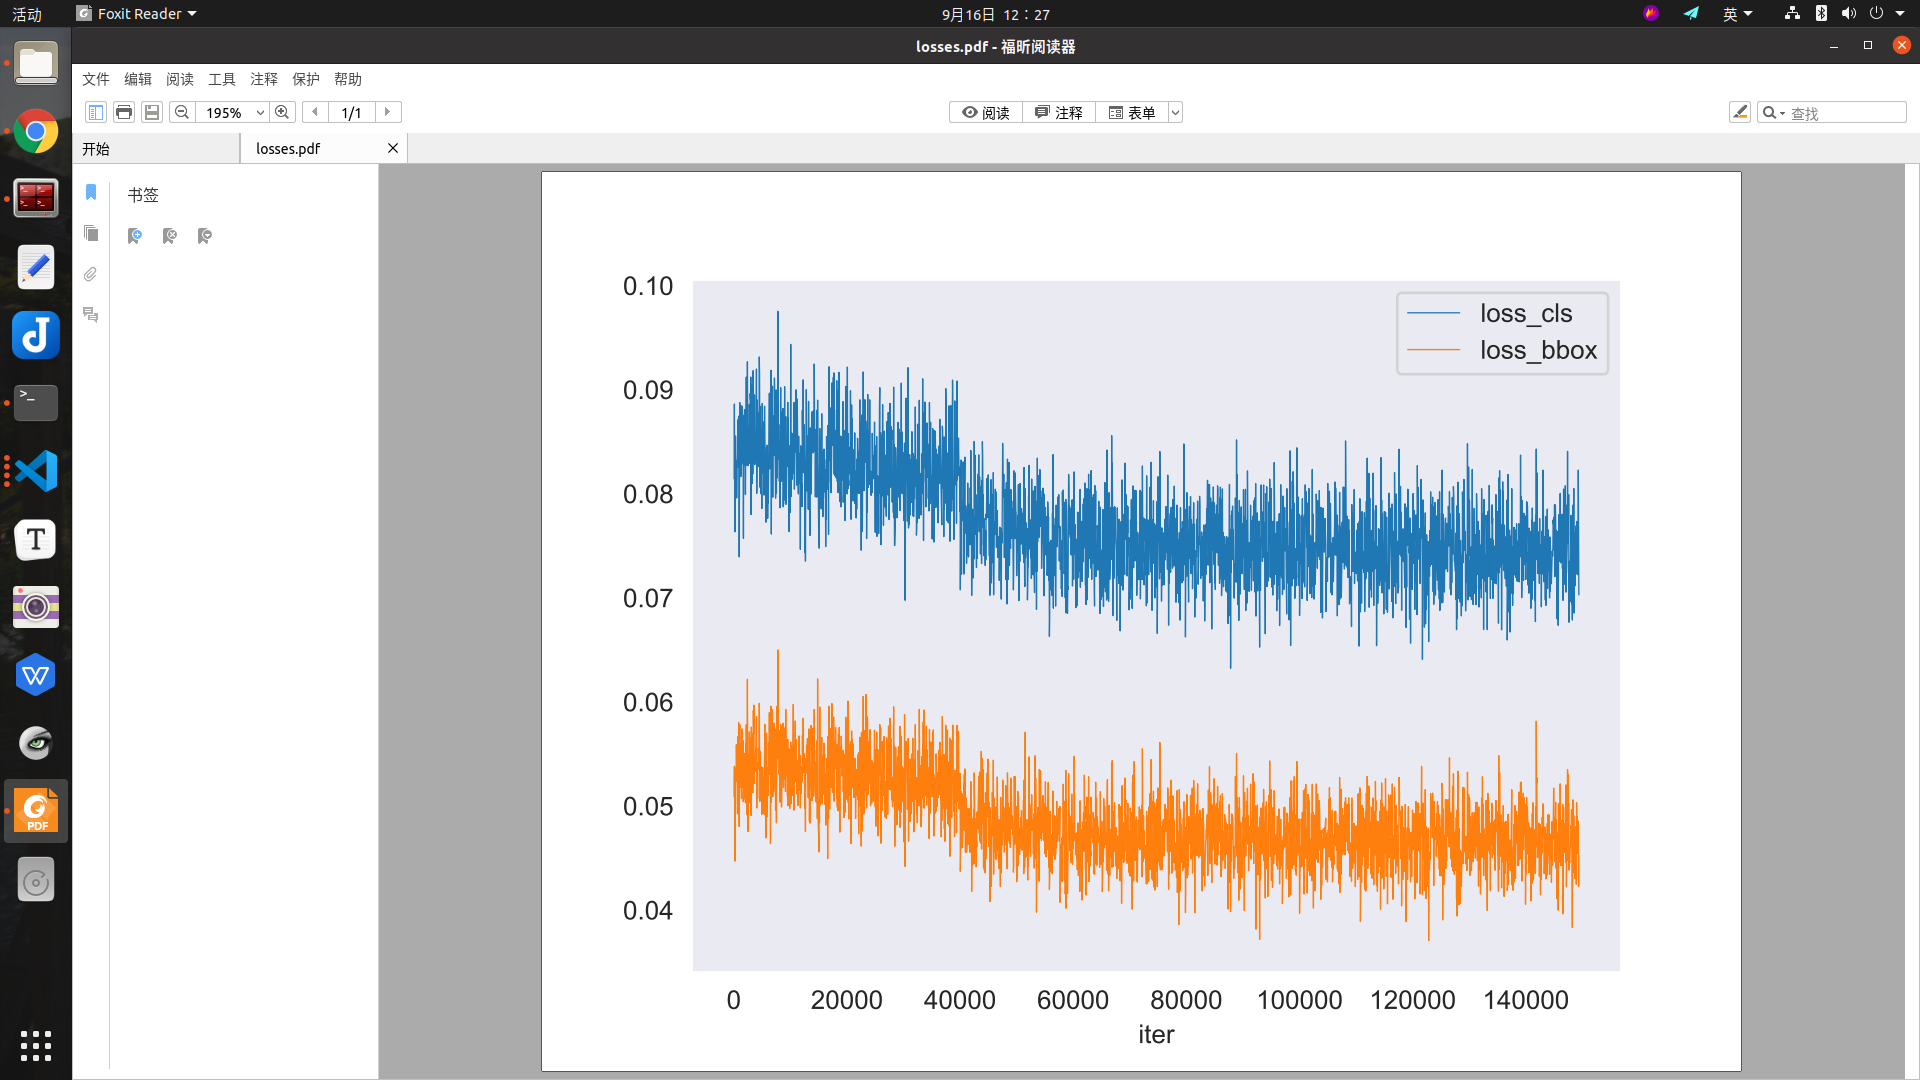Toggle the navigation panel visibility icon

(95, 112)
